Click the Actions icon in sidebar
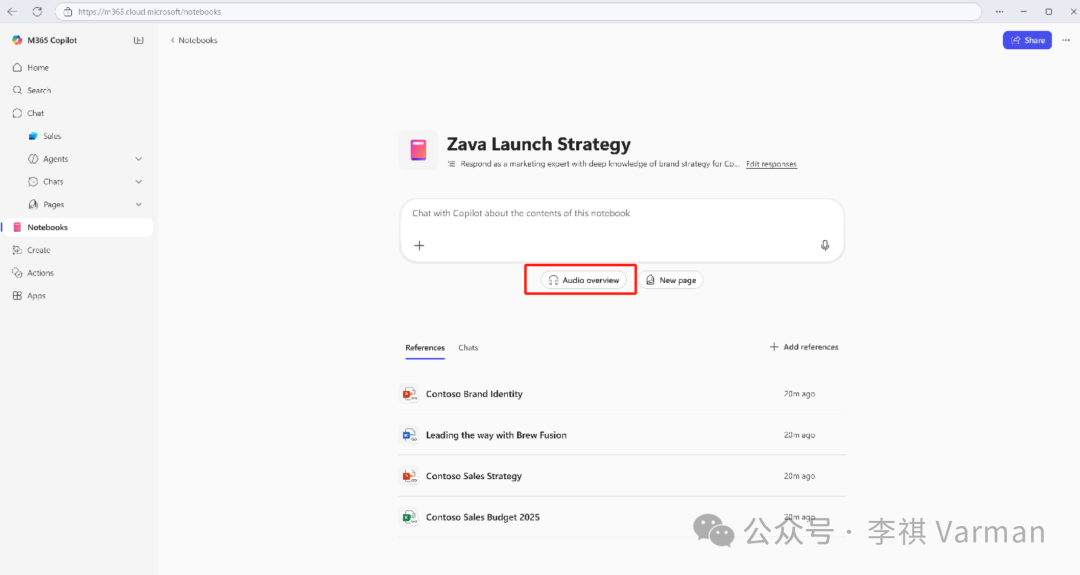The width and height of the screenshot is (1080, 575). tap(17, 273)
